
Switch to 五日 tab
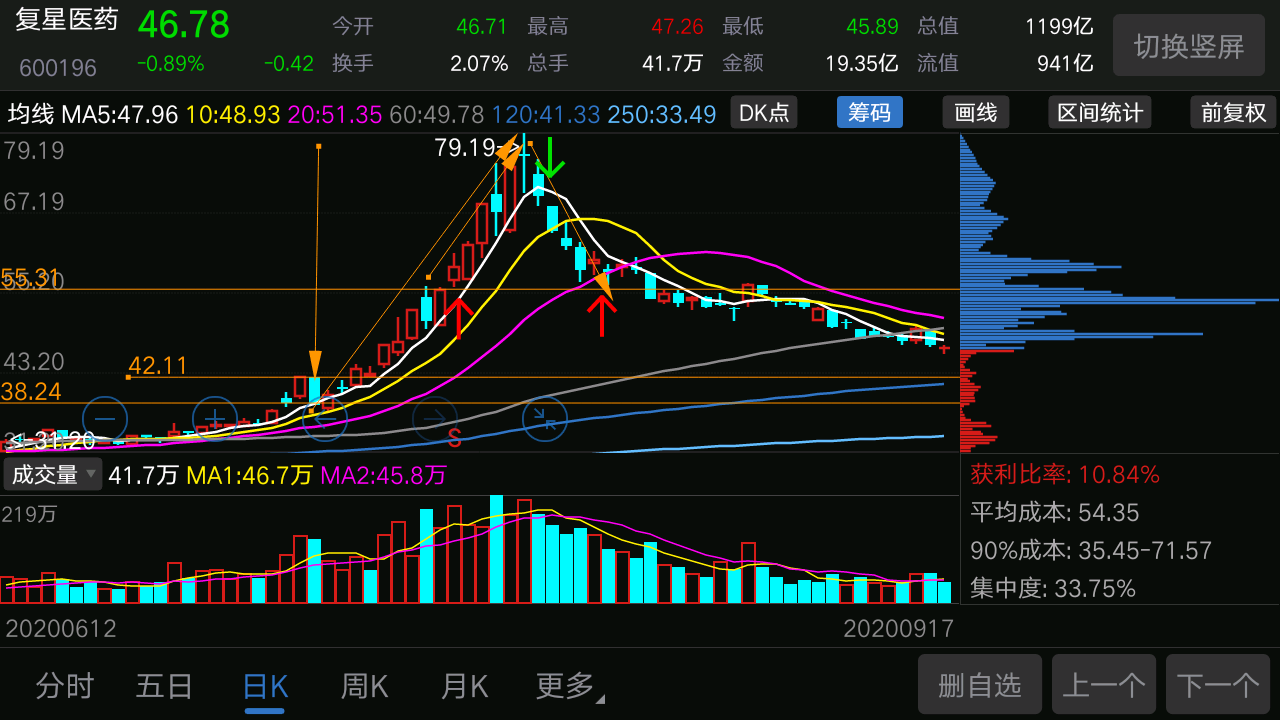point(164,686)
